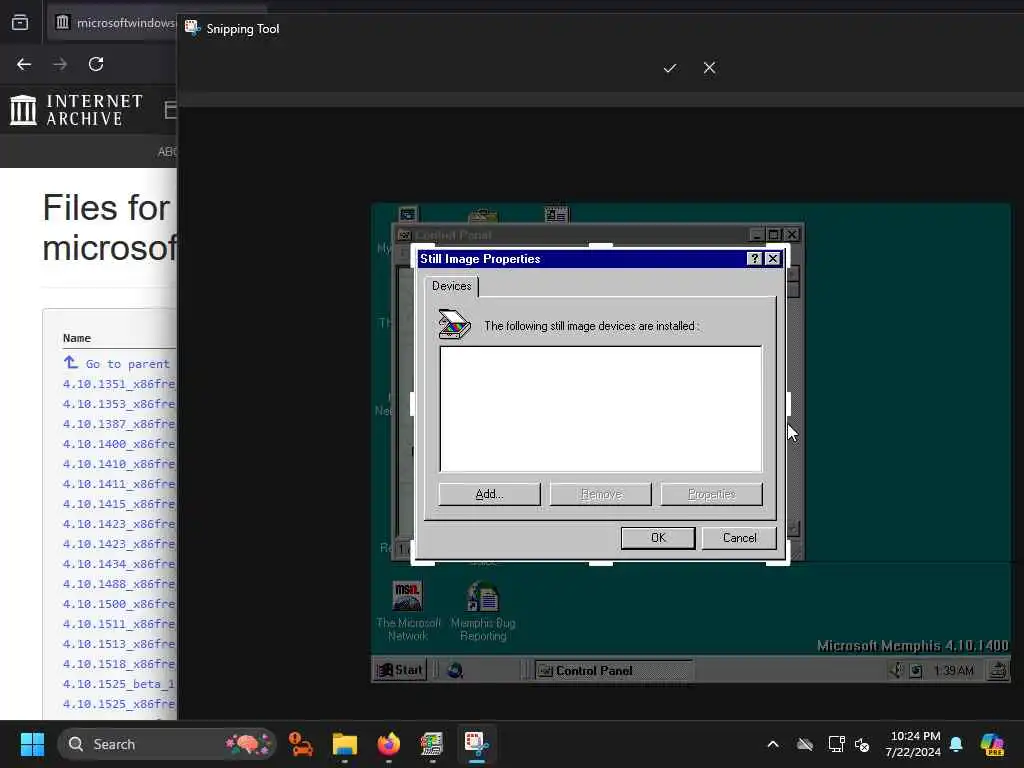Viewport: 1024px width, 768px height.
Task: Go back in the browser
Action: click(x=24, y=64)
